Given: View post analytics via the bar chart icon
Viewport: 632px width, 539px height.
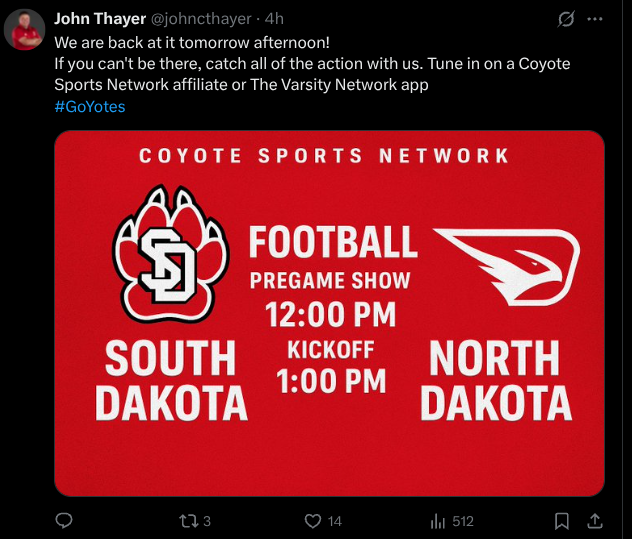Looking at the screenshot, I should coord(437,521).
